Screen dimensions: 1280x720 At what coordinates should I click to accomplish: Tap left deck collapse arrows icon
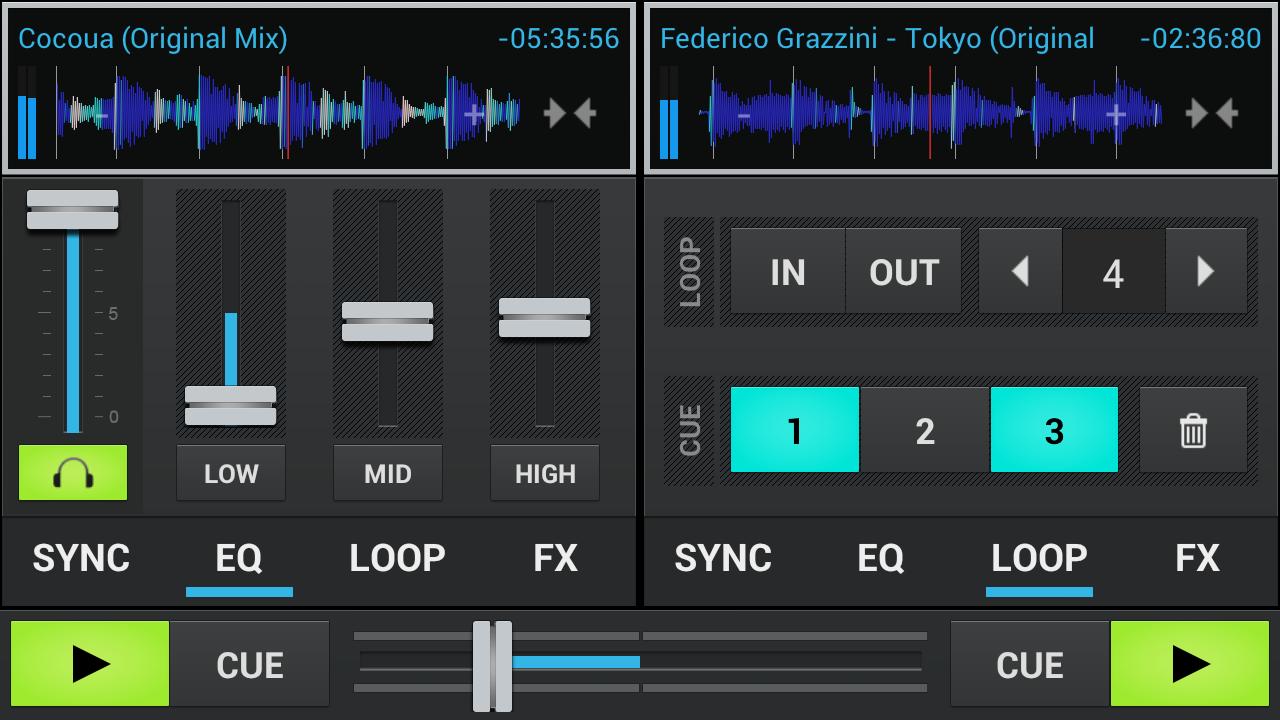570,113
